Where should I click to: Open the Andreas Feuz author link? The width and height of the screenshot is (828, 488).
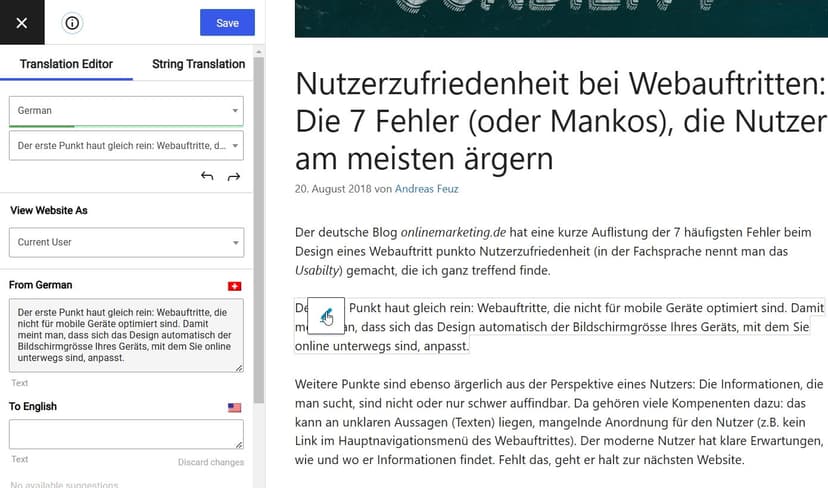coord(427,189)
